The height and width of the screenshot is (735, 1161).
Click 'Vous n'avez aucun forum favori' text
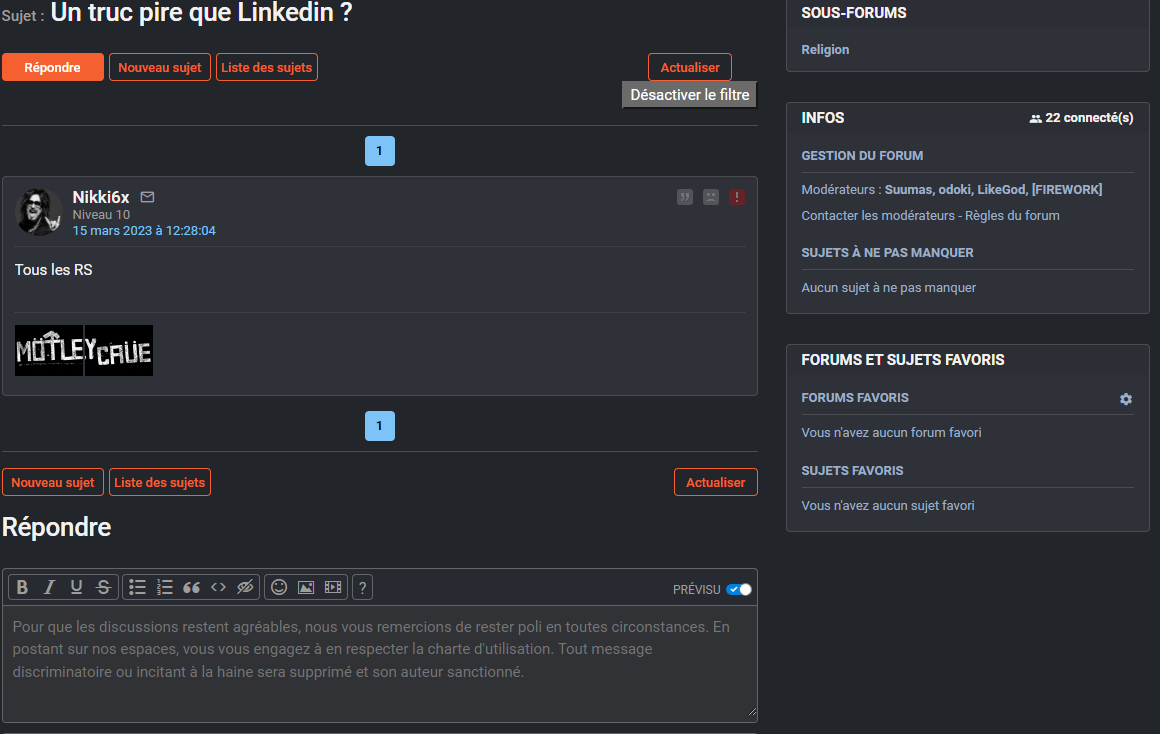891,433
